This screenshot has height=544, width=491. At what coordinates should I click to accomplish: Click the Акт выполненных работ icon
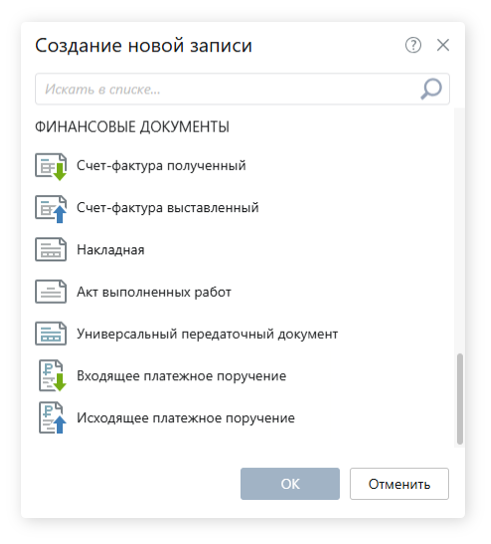(x=51, y=291)
